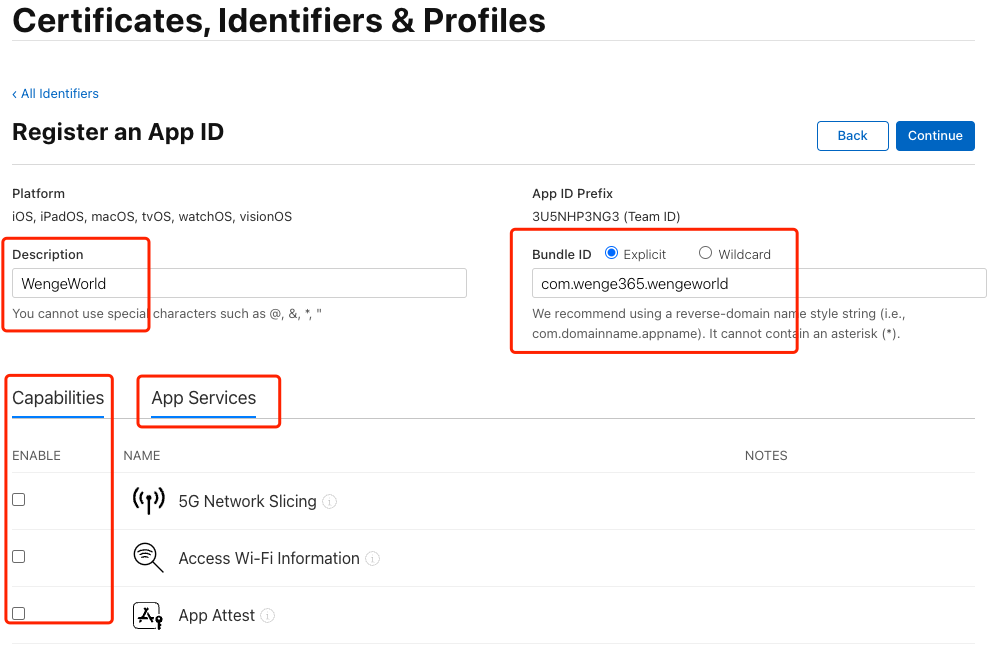Select the Explicit Bundle ID radio button
The image size is (993, 661).
[612, 253]
